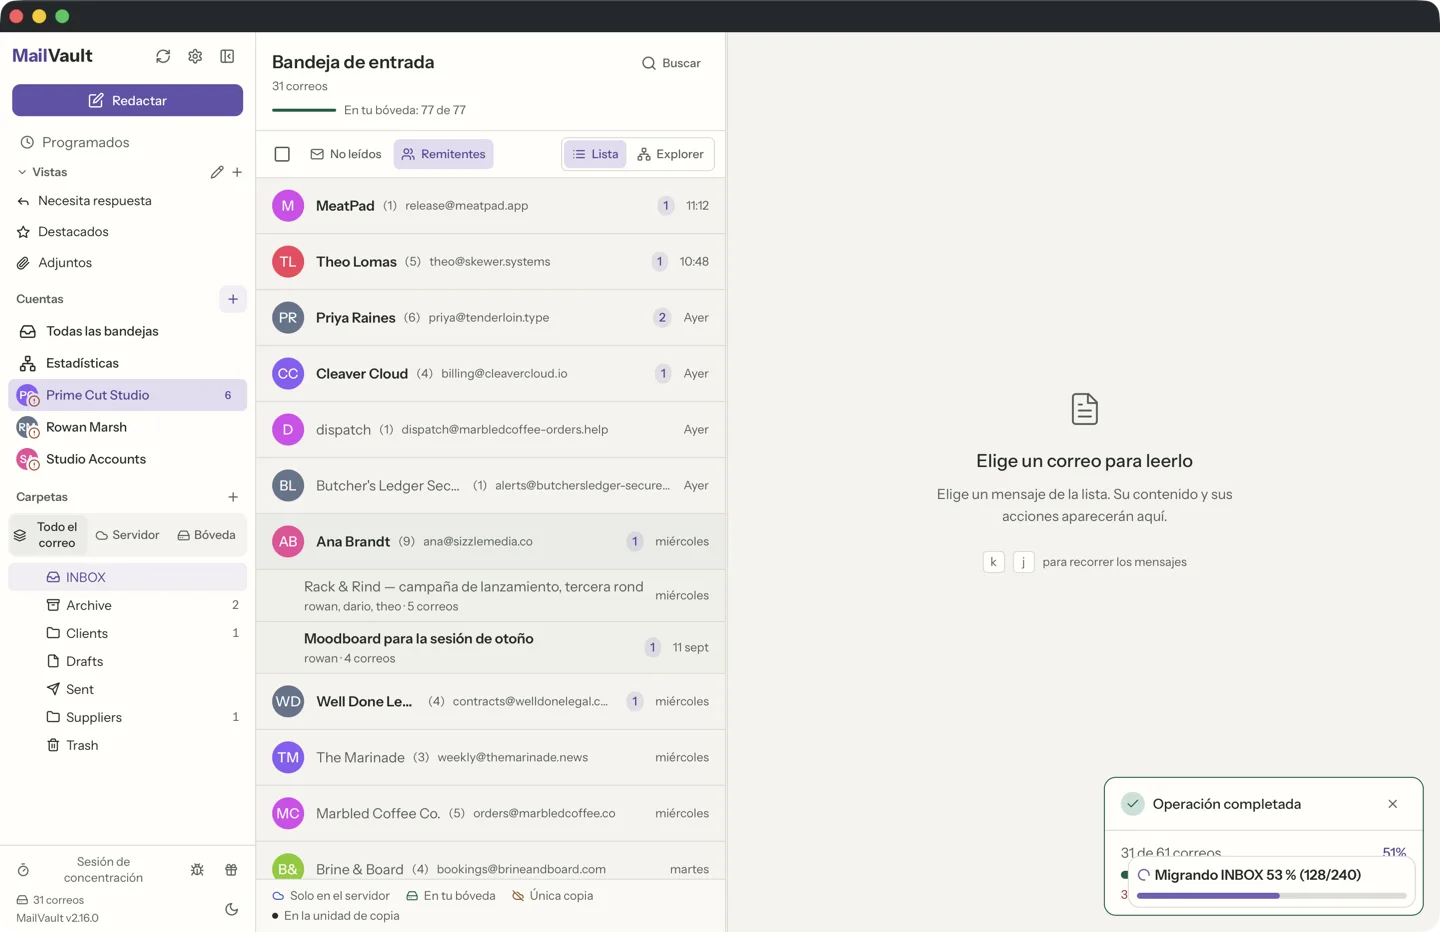The image size is (1440, 932).
Task: Select the Todo el correo tab
Action: click(x=48, y=535)
